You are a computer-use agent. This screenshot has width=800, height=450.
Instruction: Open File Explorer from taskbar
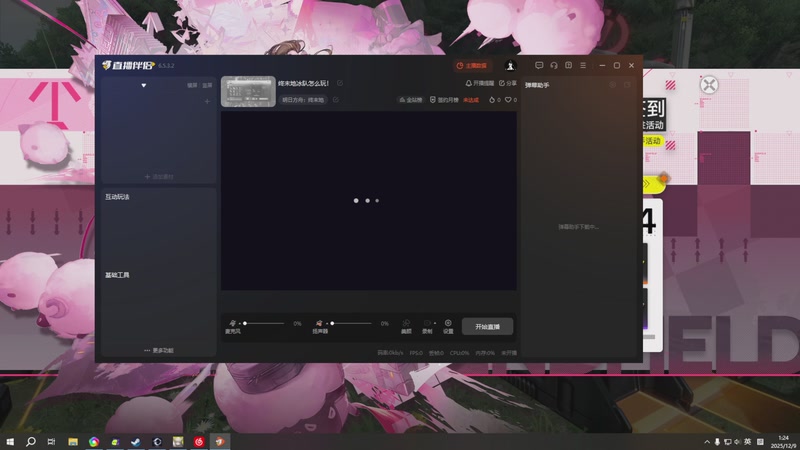(73, 442)
